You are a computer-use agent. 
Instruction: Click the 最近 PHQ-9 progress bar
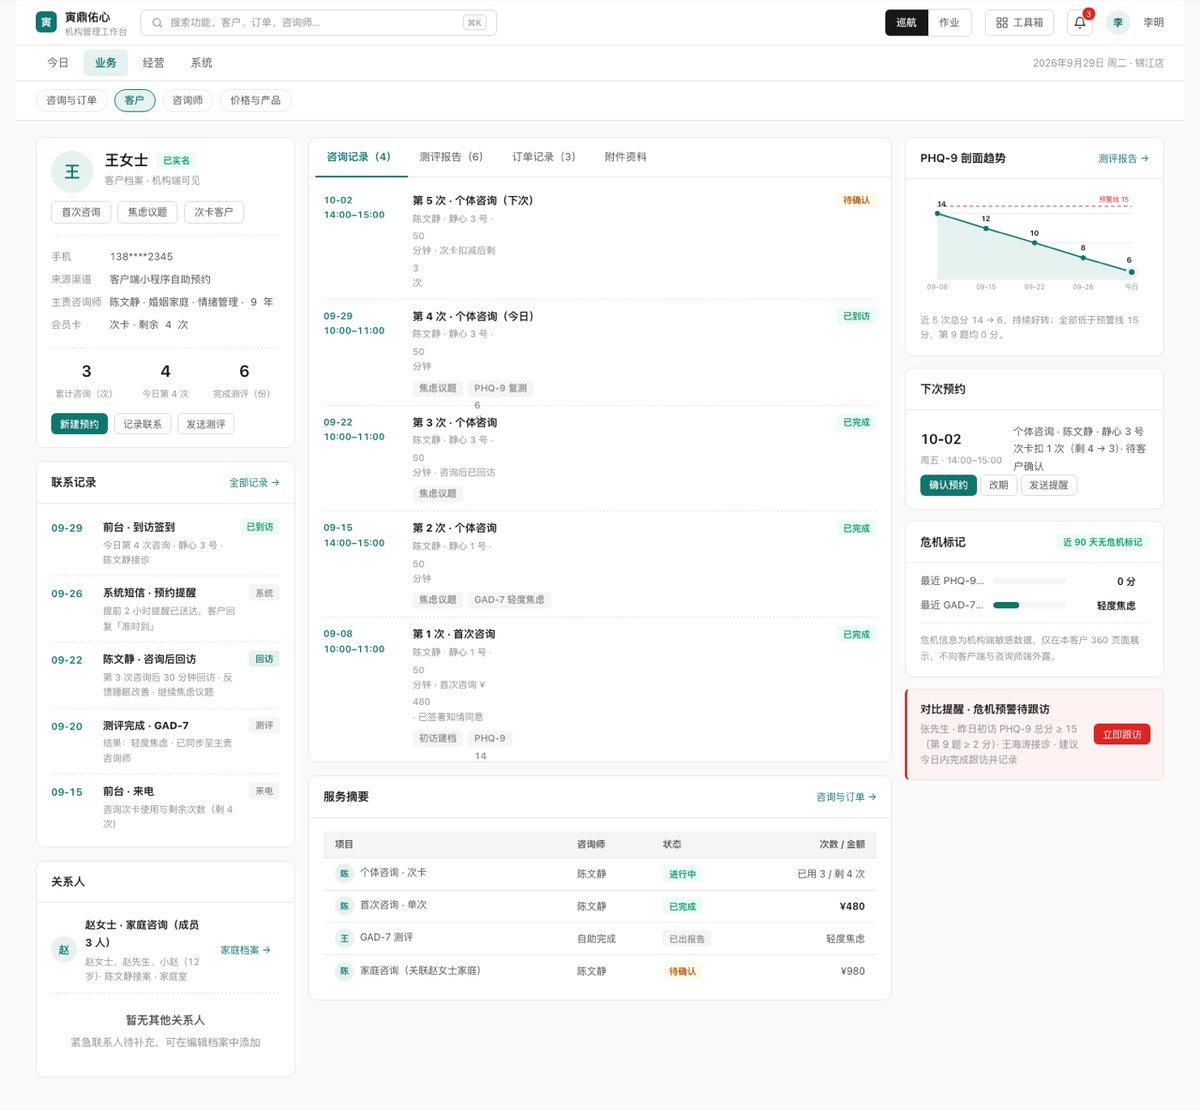click(1030, 581)
